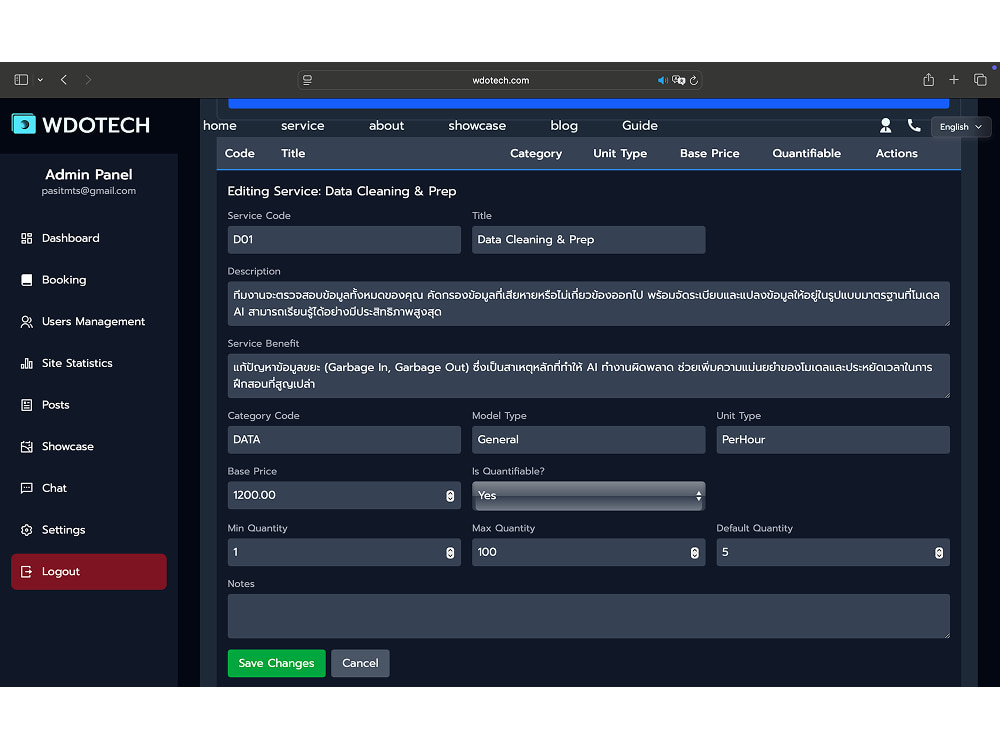Open the Dashboard sidebar item

[89, 239]
